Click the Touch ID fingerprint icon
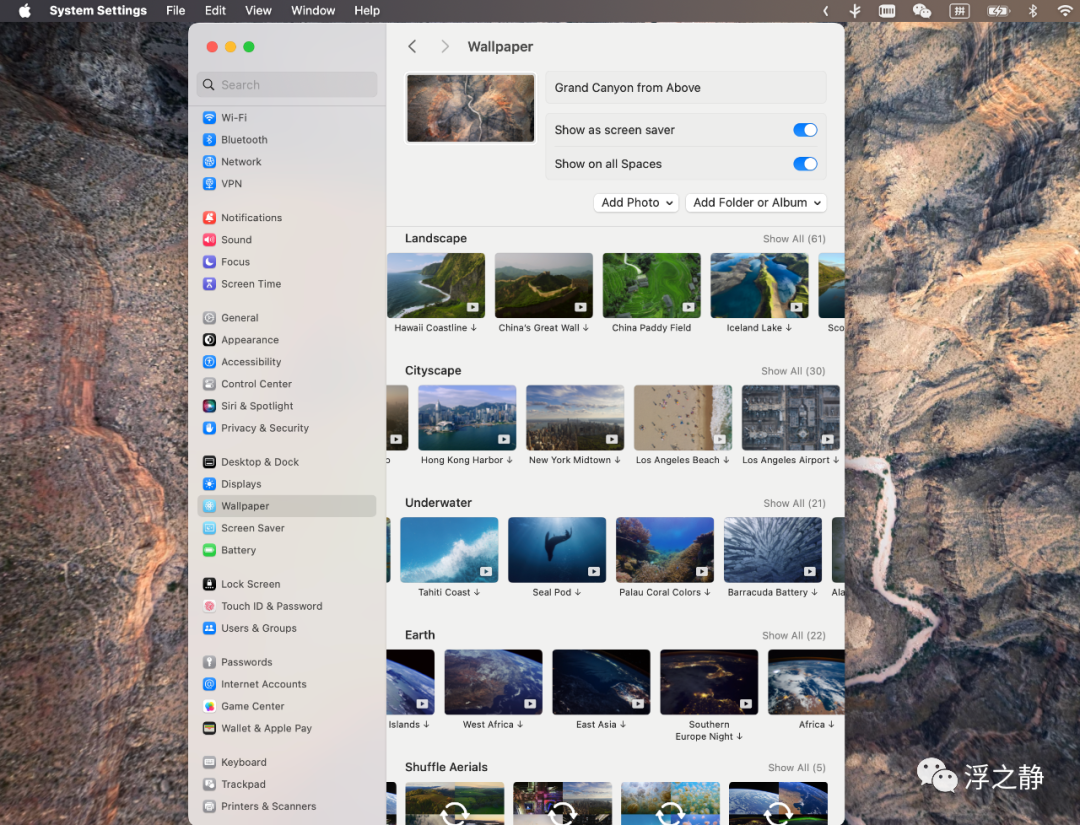Viewport: 1080px width, 825px height. tap(209, 606)
